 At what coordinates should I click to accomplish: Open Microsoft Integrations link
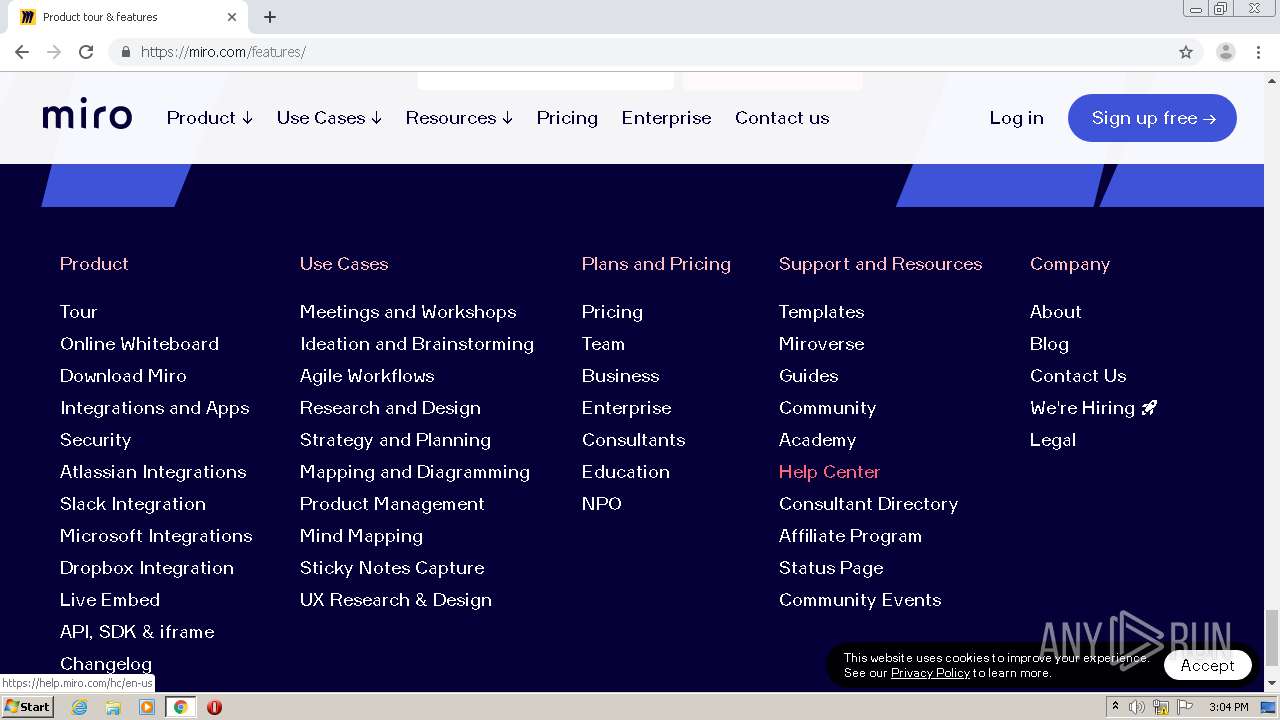(x=156, y=536)
